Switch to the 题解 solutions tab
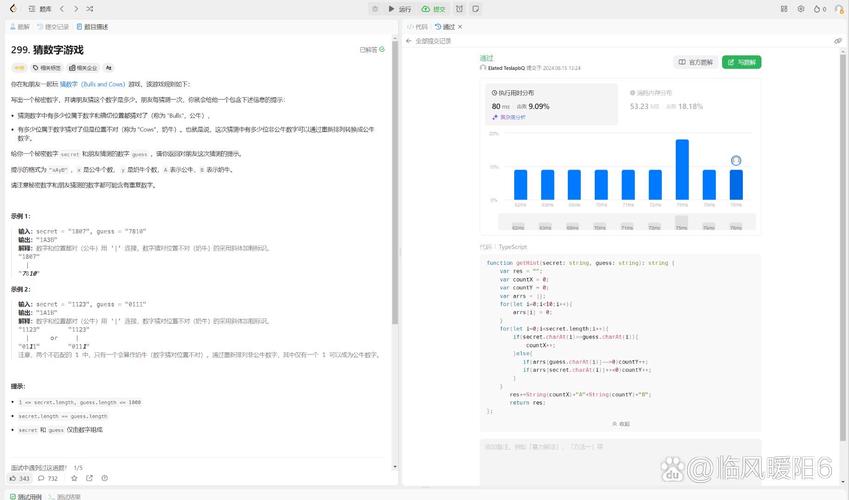849x500 pixels. coord(20,27)
